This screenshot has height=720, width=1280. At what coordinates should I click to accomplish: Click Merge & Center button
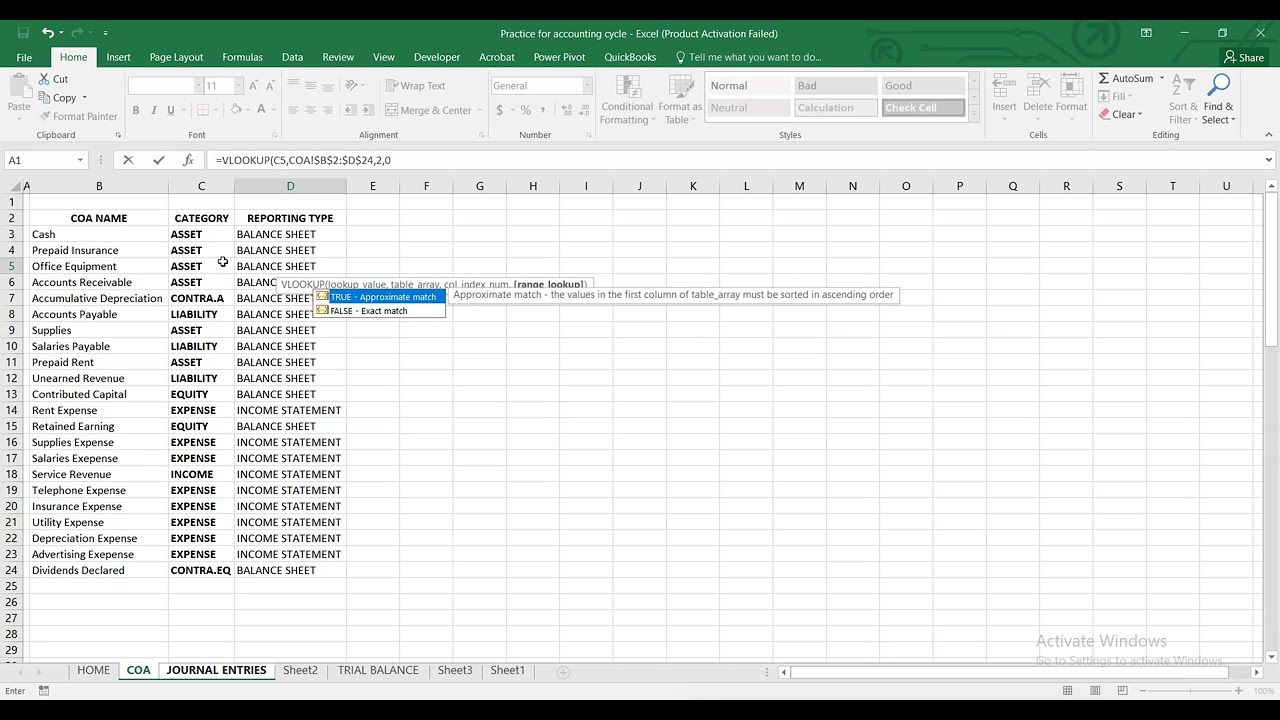[428, 110]
